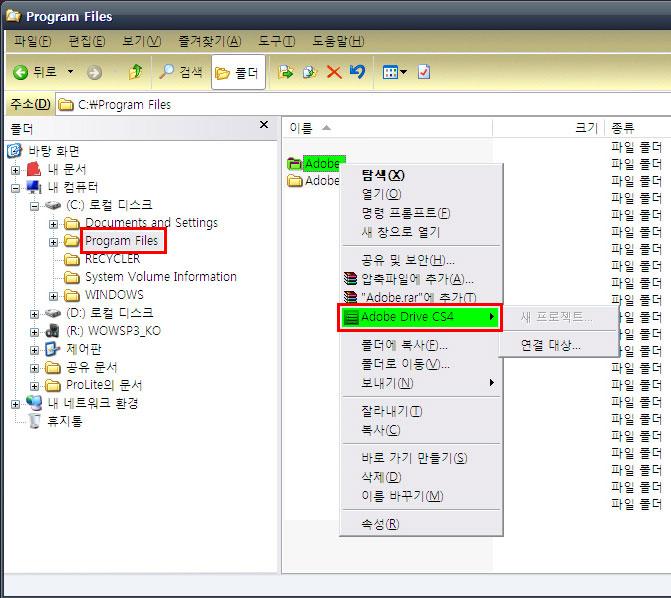Click the 제어판 control panel icon
Screen dimensions: 671x598
coord(52,349)
